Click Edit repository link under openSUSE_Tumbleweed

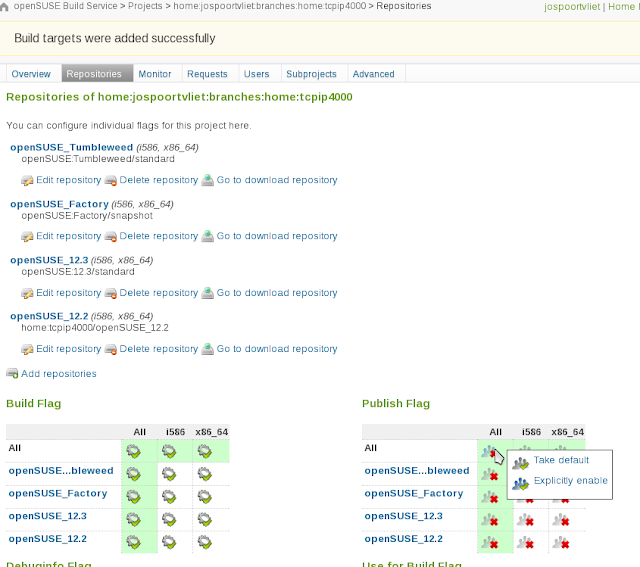(69, 180)
